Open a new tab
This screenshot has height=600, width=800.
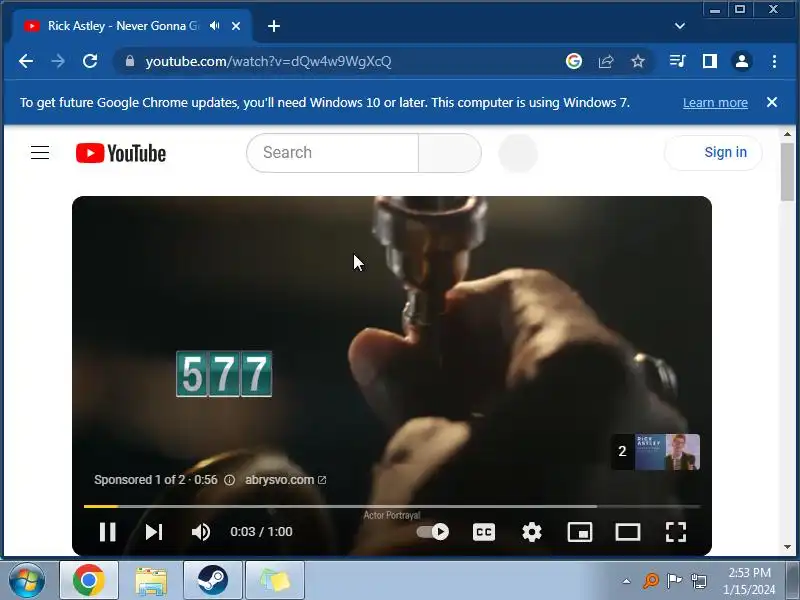274,26
